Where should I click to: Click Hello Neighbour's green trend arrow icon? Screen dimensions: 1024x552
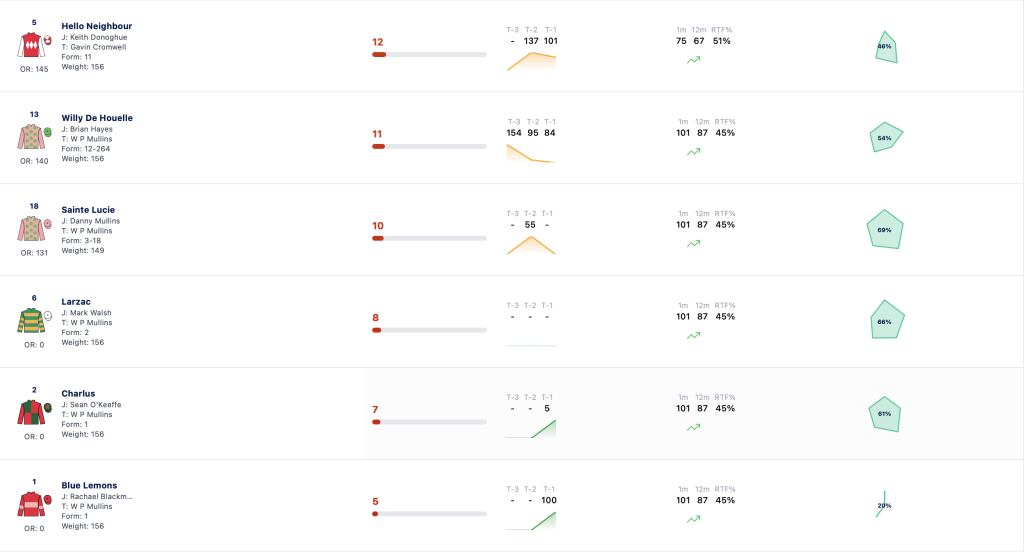pos(694,59)
